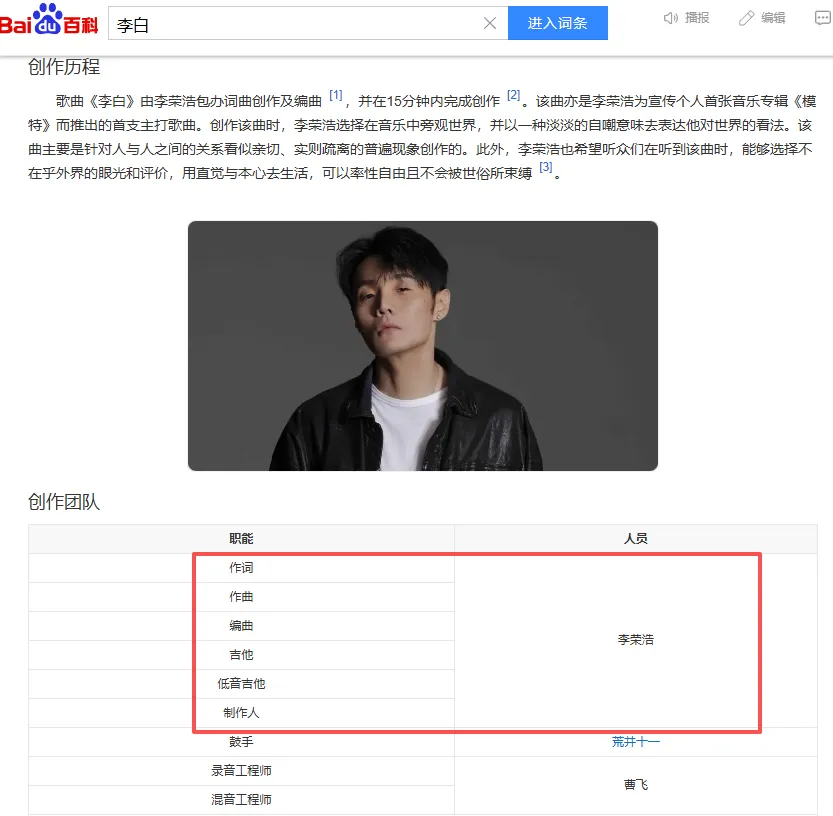
Task: Focus the search field containing 李白
Action: click(295, 23)
